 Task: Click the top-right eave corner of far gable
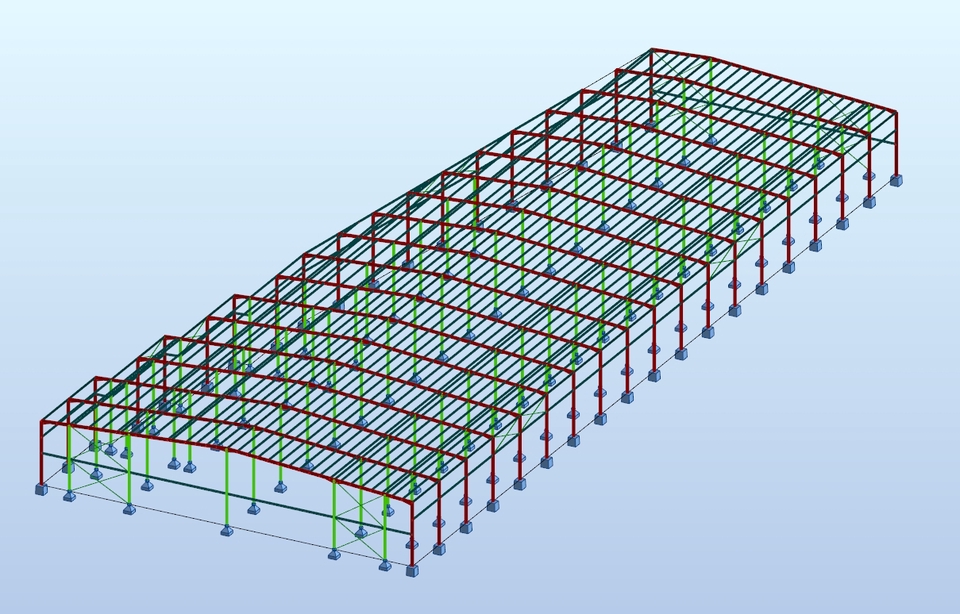897,109
